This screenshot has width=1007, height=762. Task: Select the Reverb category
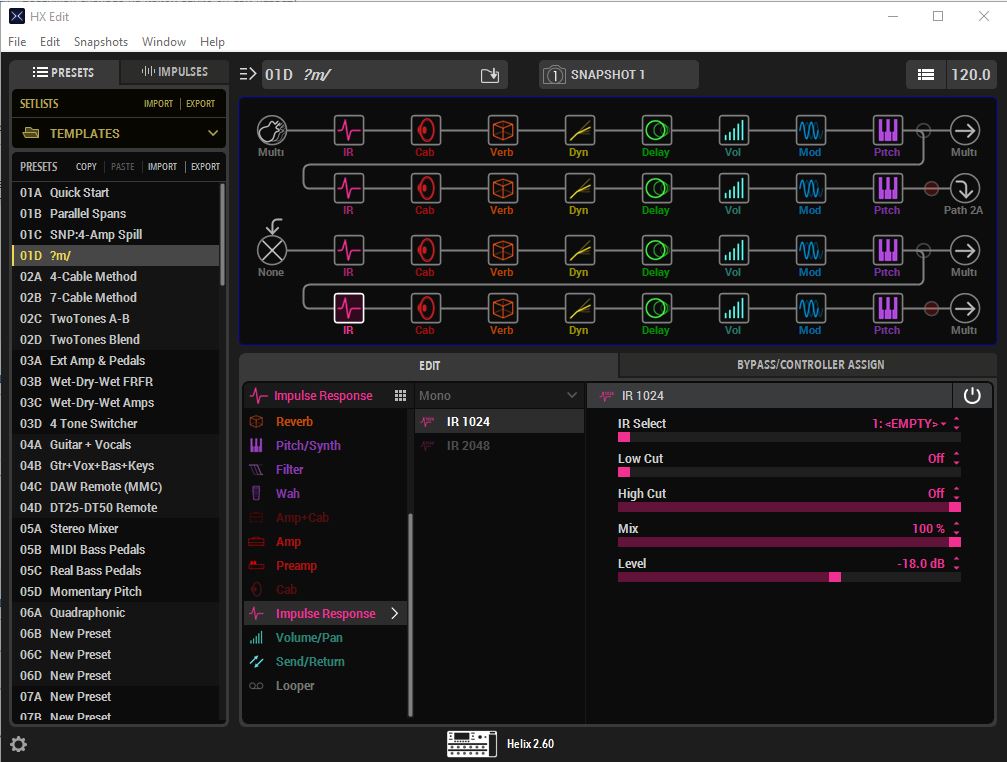point(294,422)
